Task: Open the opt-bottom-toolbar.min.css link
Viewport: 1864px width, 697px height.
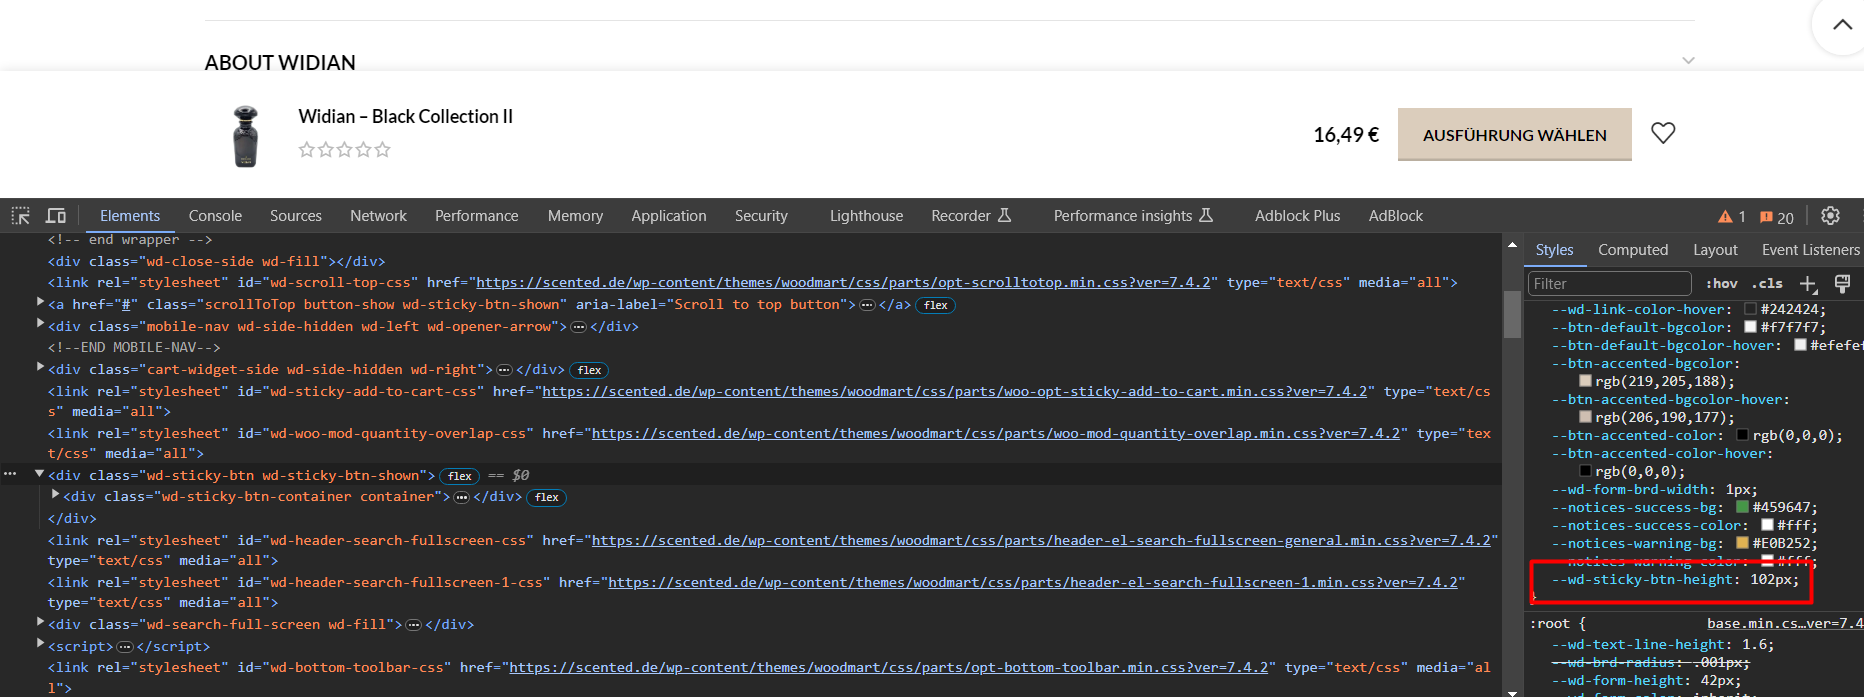Action: [x=889, y=668]
